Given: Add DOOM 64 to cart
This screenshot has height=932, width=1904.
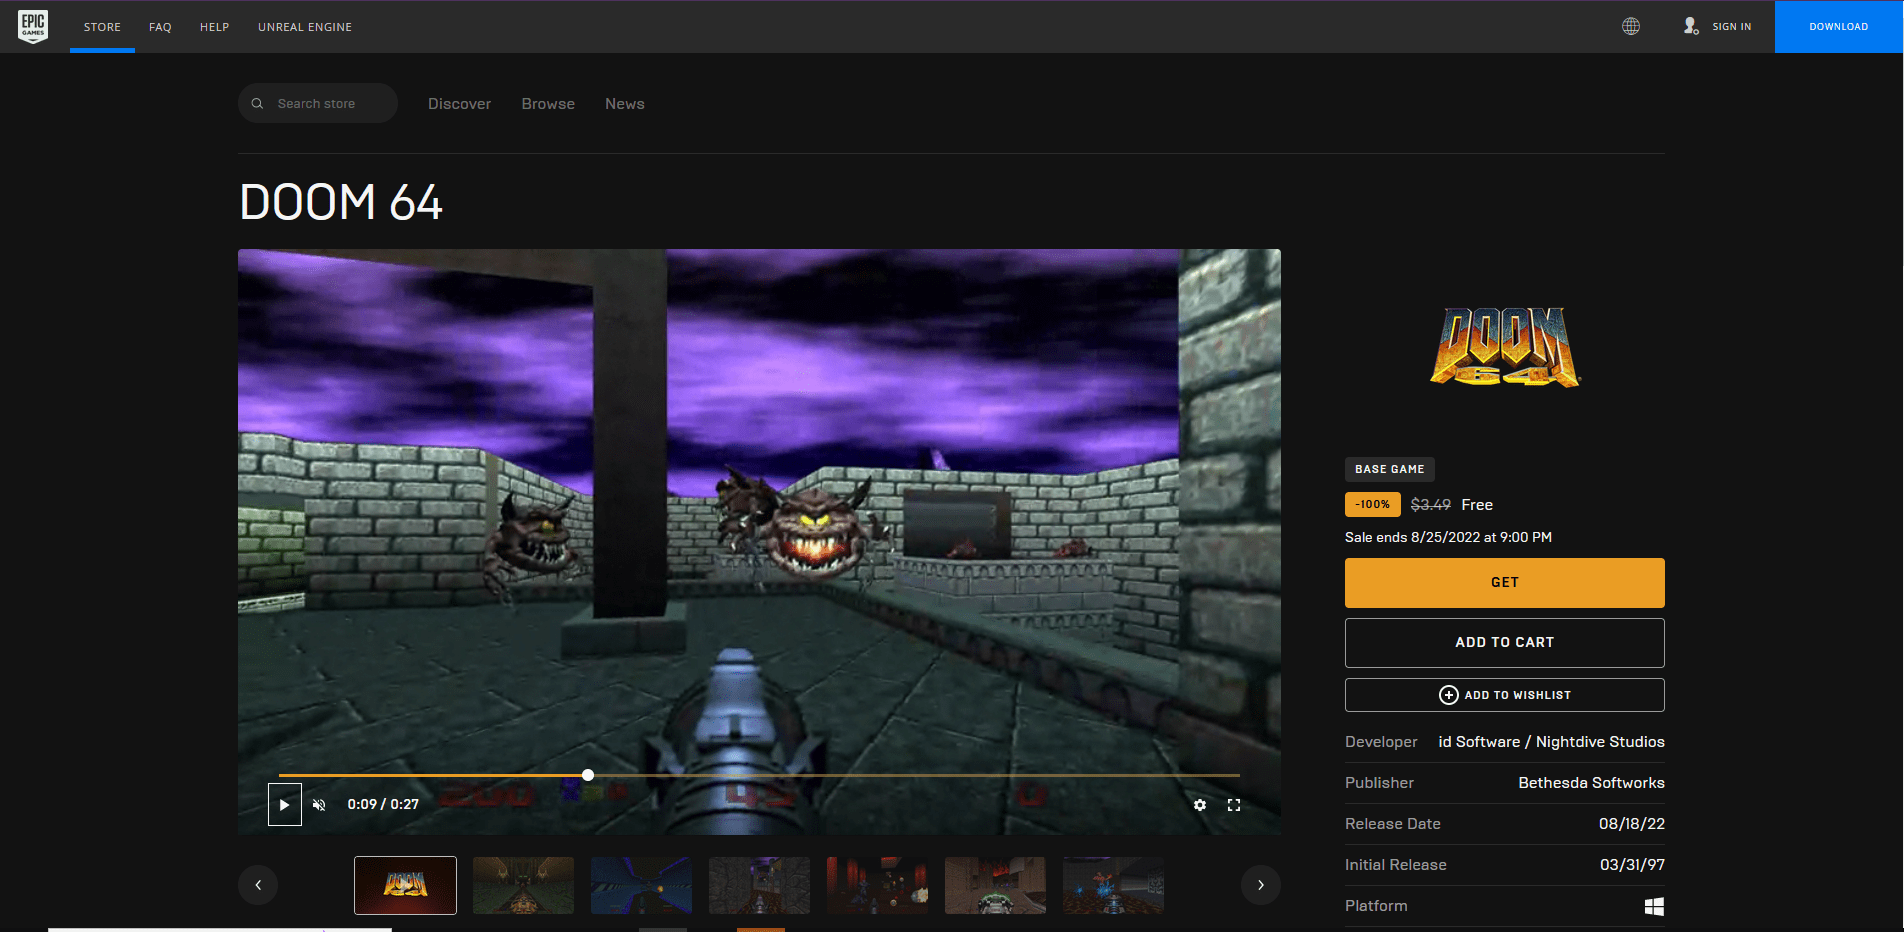Looking at the screenshot, I should click(1505, 643).
